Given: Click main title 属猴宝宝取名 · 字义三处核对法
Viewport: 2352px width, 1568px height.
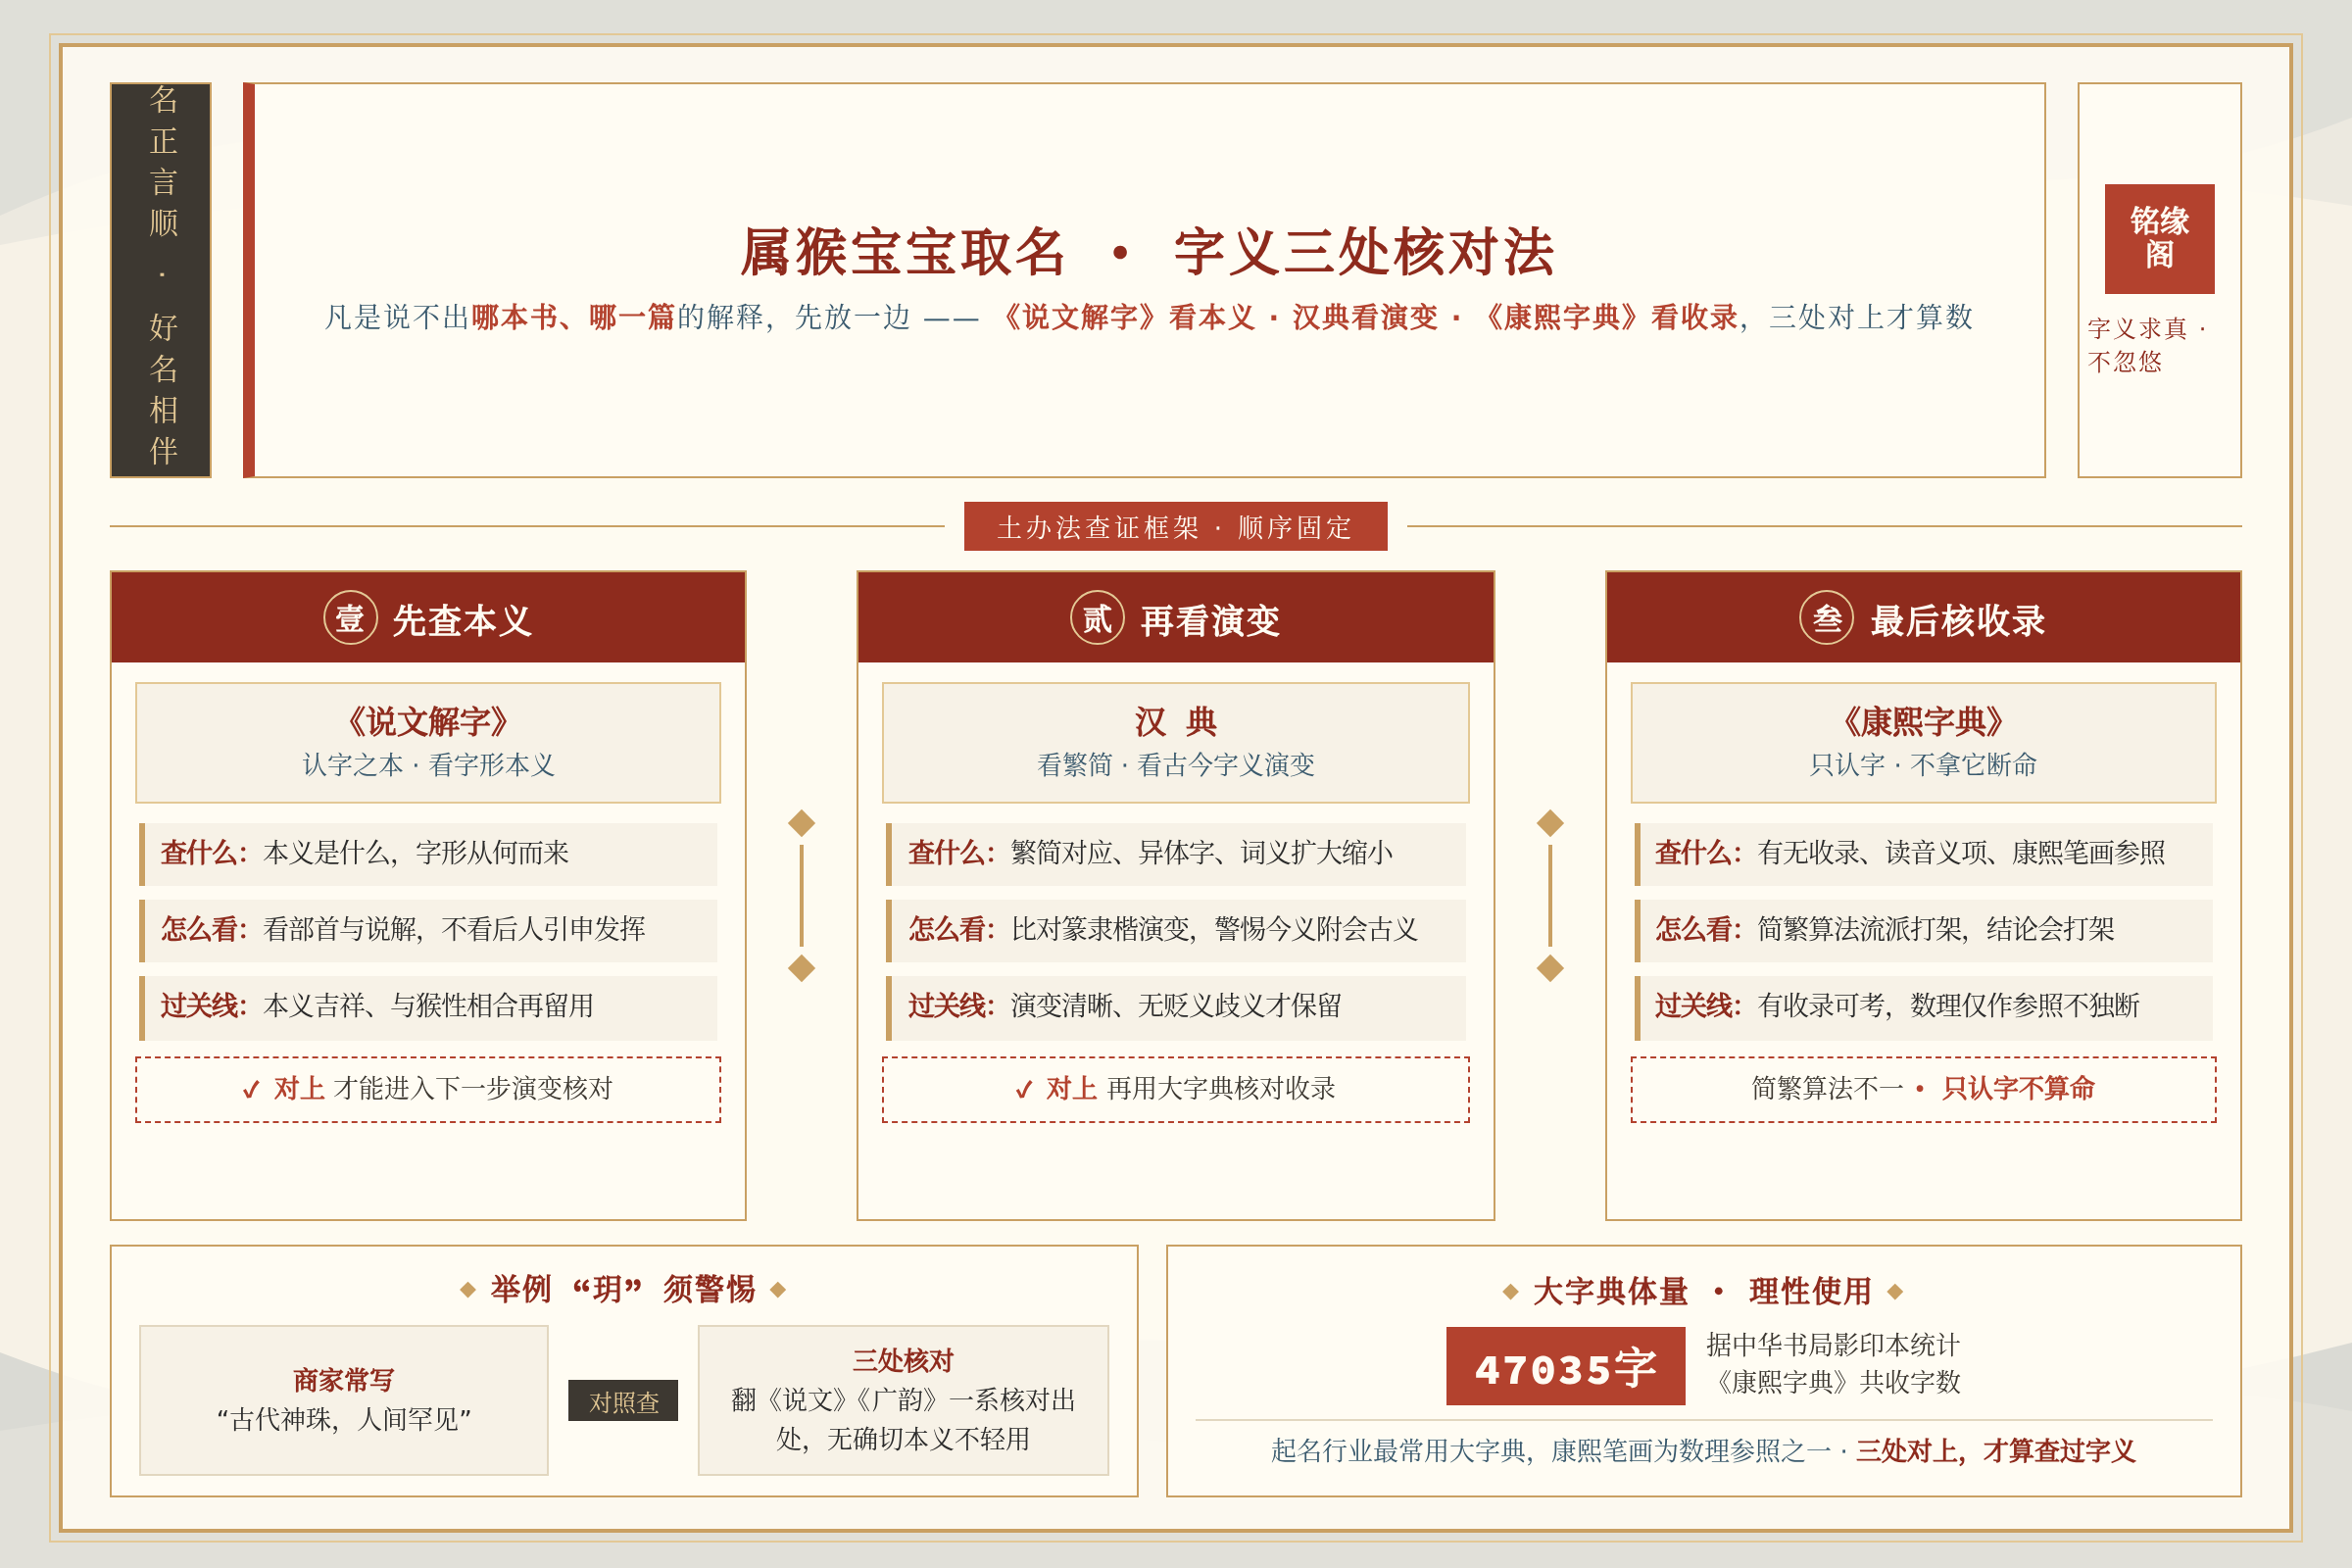Looking at the screenshot, I should [1147, 251].
